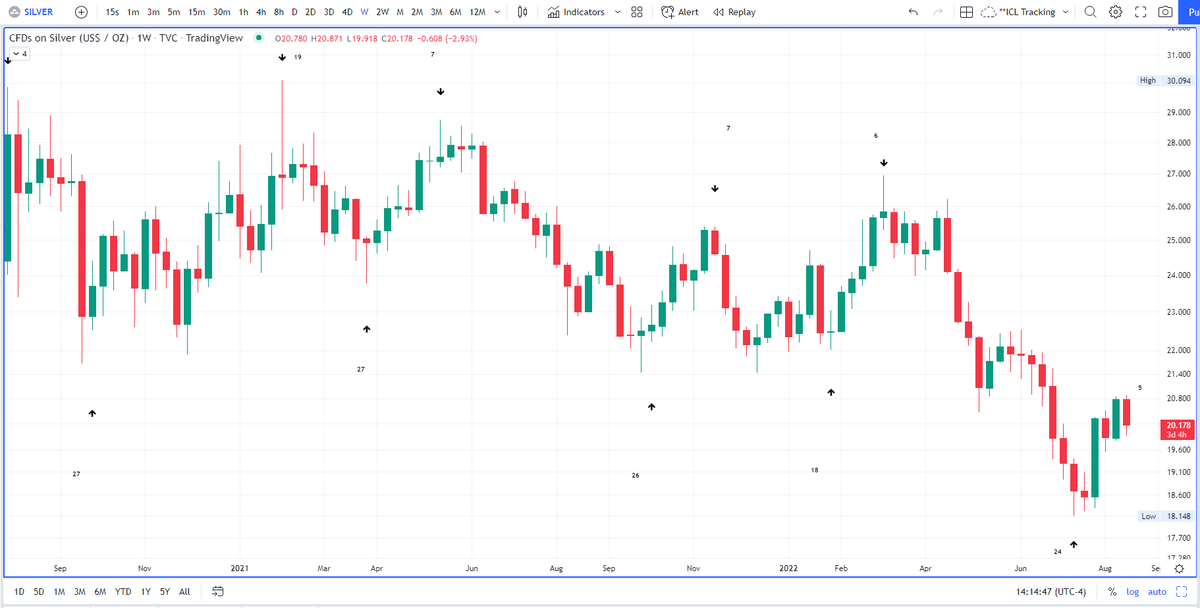Set the date range to 5D

pyautogui.click(x=38, y=591)
